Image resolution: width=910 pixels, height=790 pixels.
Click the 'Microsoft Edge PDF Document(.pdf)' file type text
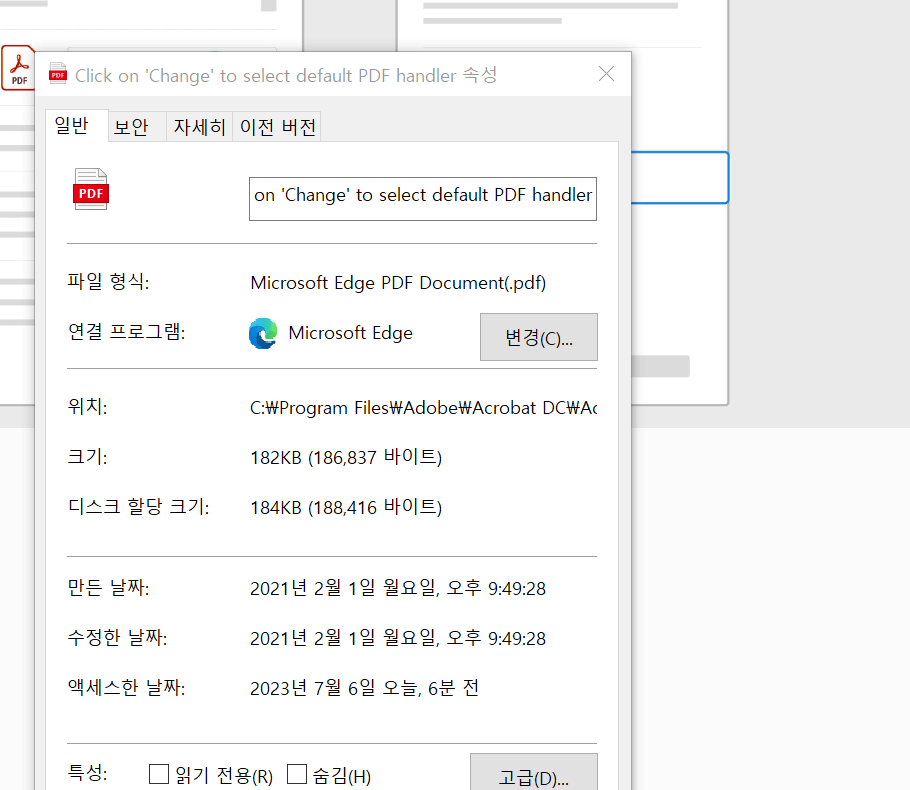(x=398, y=283)
